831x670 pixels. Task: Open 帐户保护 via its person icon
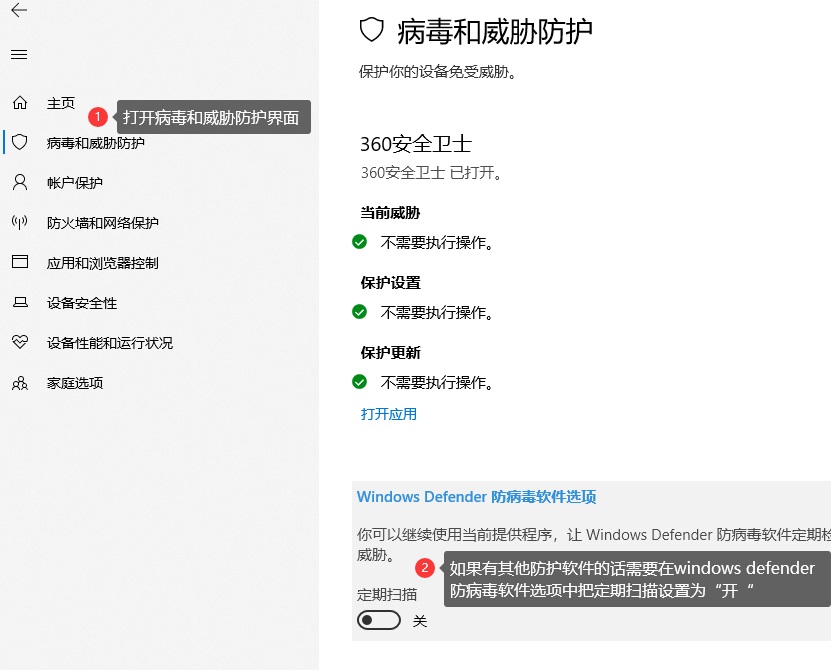(x=19, y=182)
